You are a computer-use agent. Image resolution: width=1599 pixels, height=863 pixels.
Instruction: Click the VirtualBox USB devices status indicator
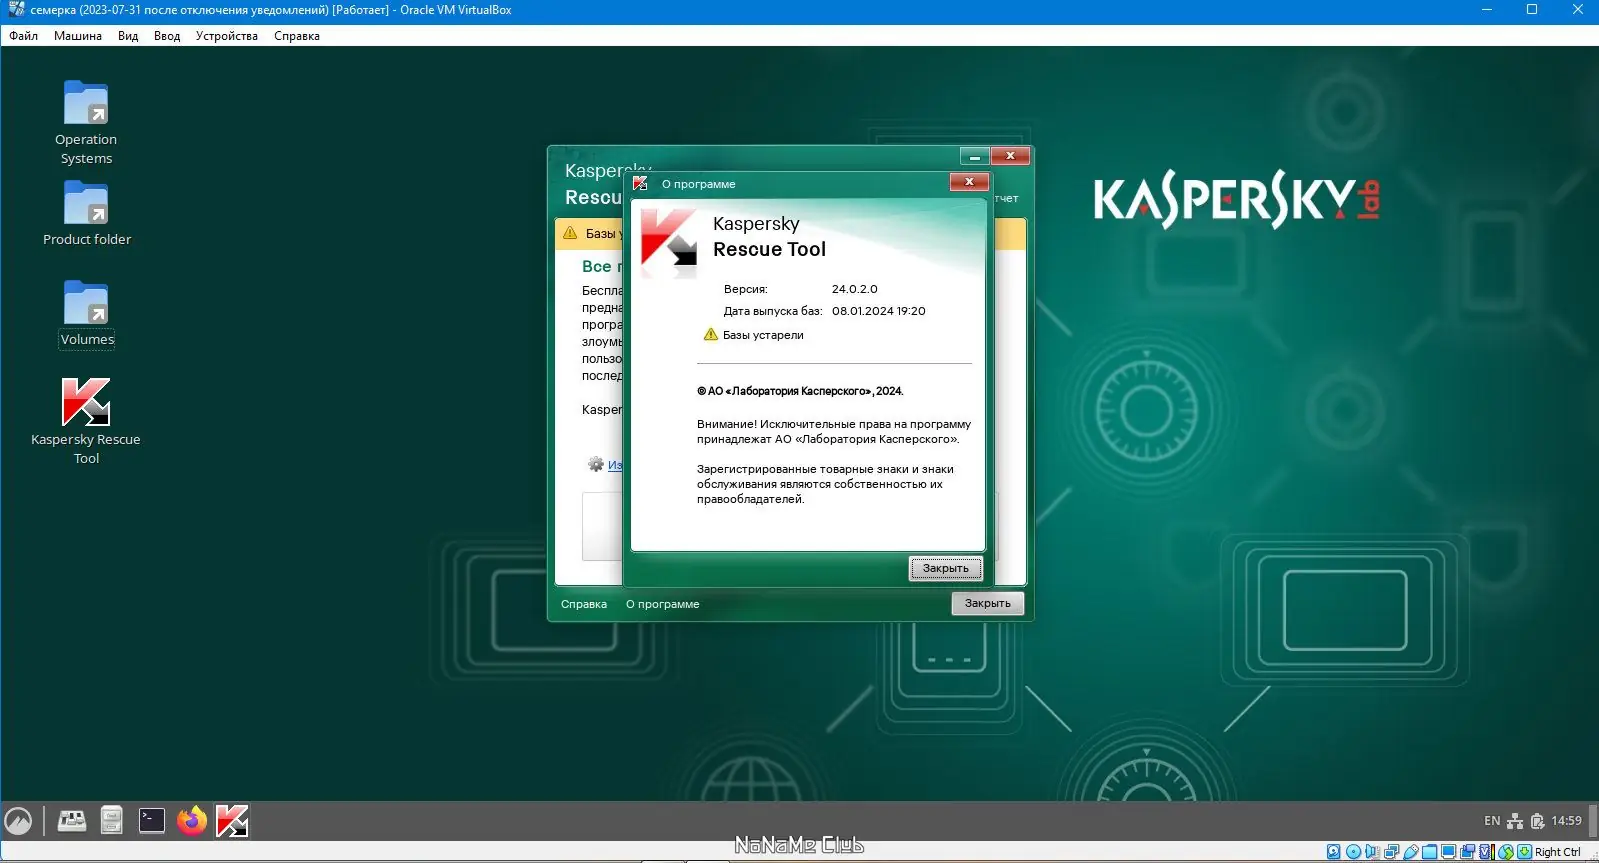click(1411, 852)
